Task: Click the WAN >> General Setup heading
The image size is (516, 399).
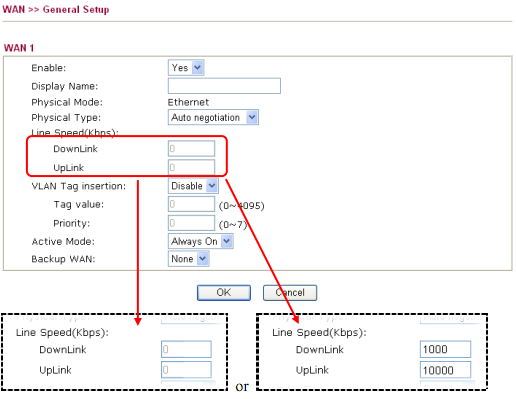Action: [56, 9]
